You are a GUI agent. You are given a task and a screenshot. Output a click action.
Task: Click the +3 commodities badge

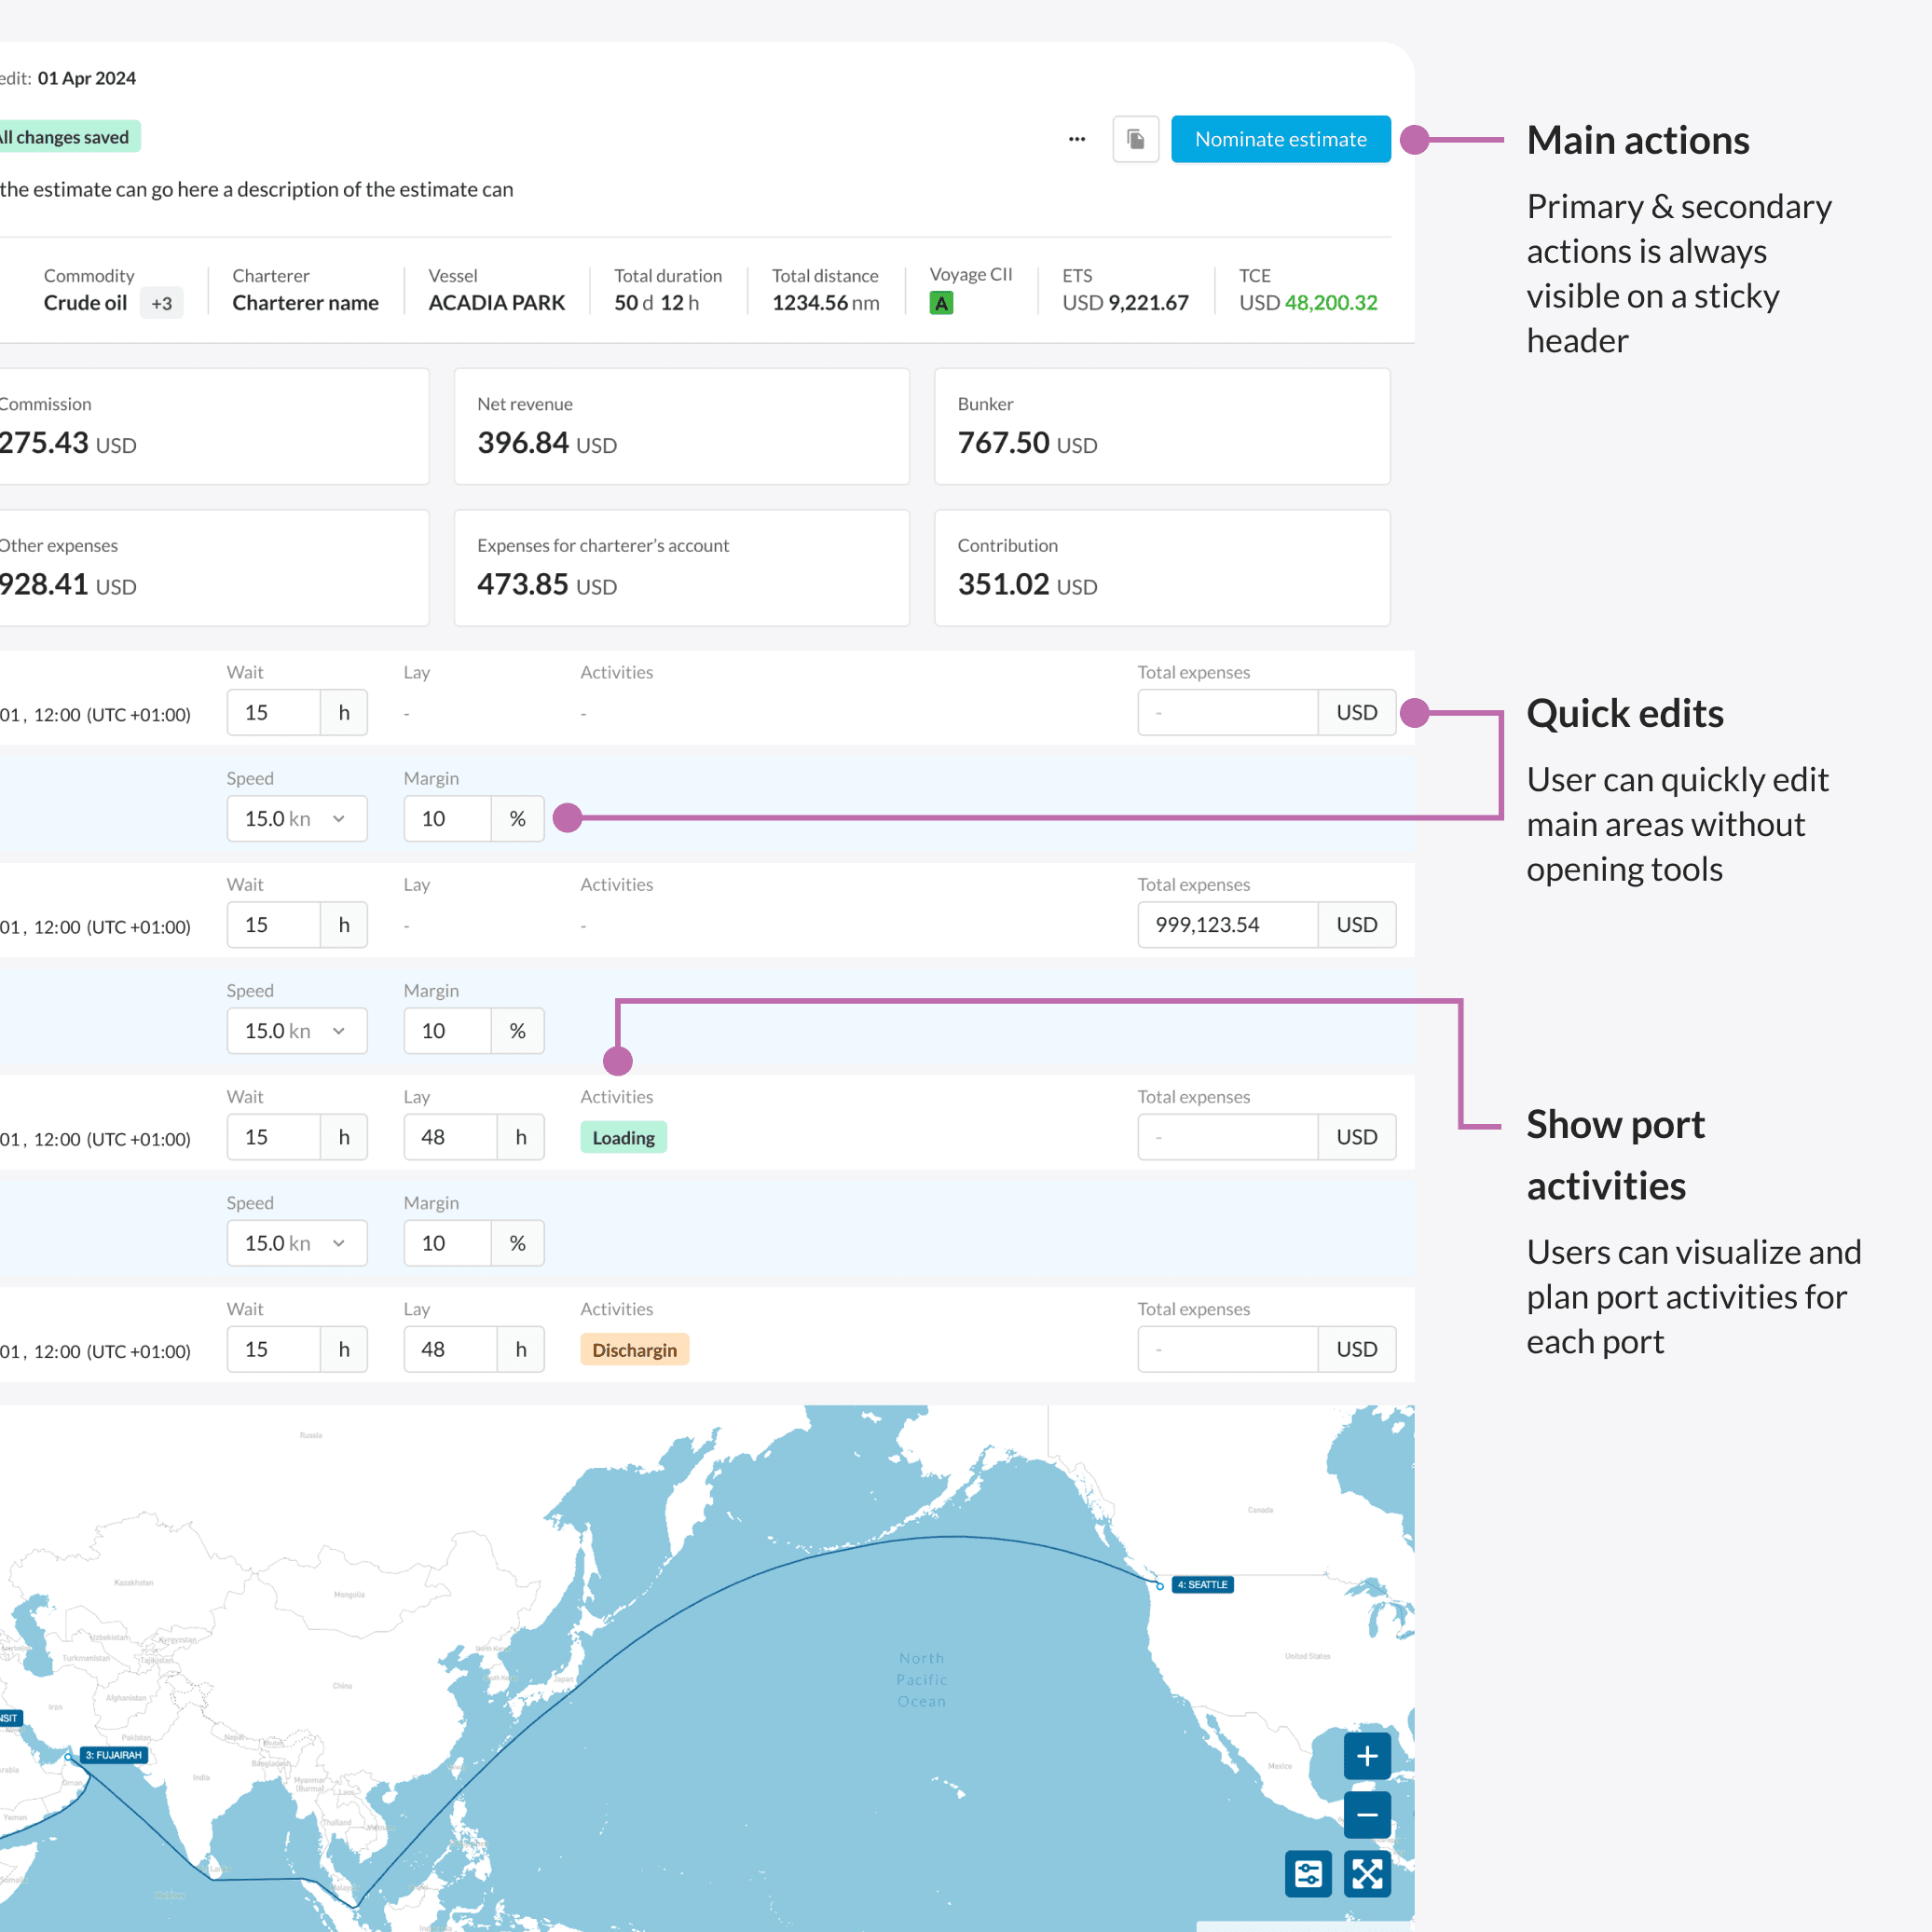[162, 303]
